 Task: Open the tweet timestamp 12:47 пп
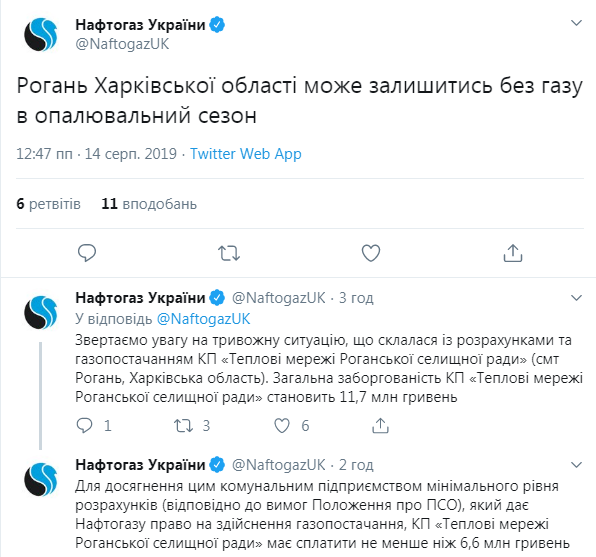(x=44, y=154)
